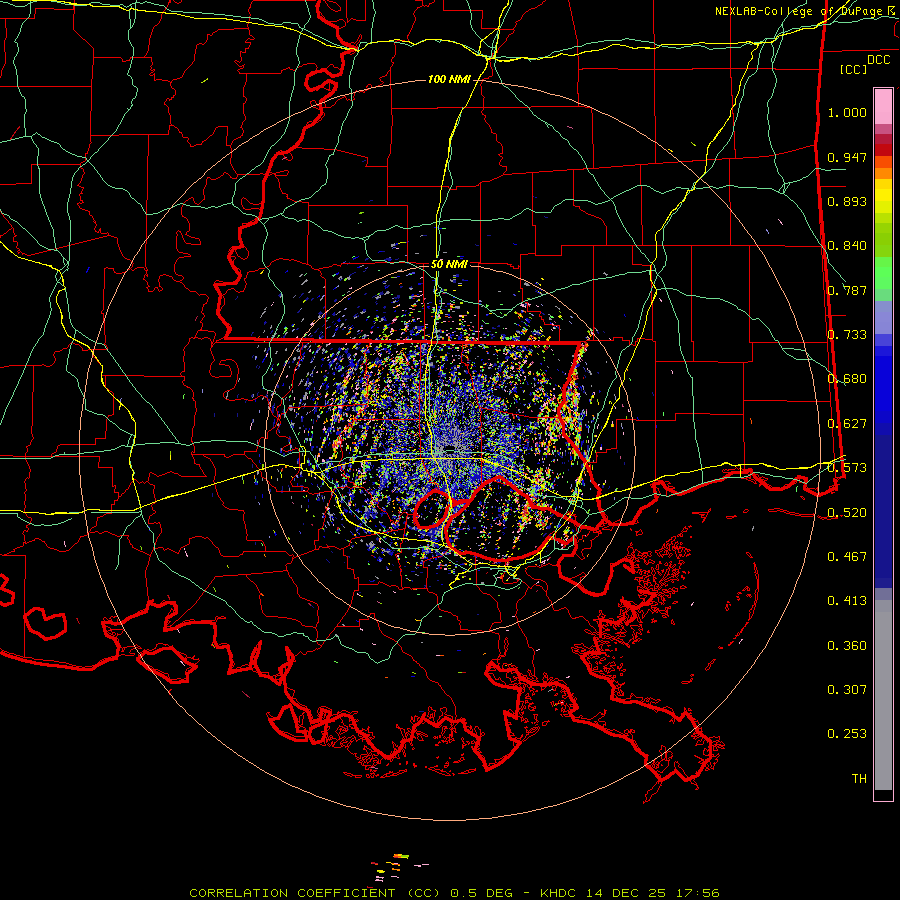Select the bright green color bar segment

coord(883,273)
